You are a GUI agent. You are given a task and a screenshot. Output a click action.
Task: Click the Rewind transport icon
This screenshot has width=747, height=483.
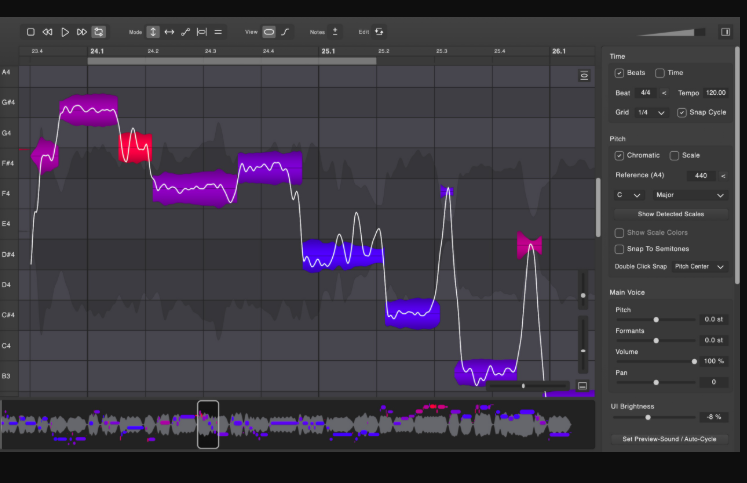coord(47,32)
